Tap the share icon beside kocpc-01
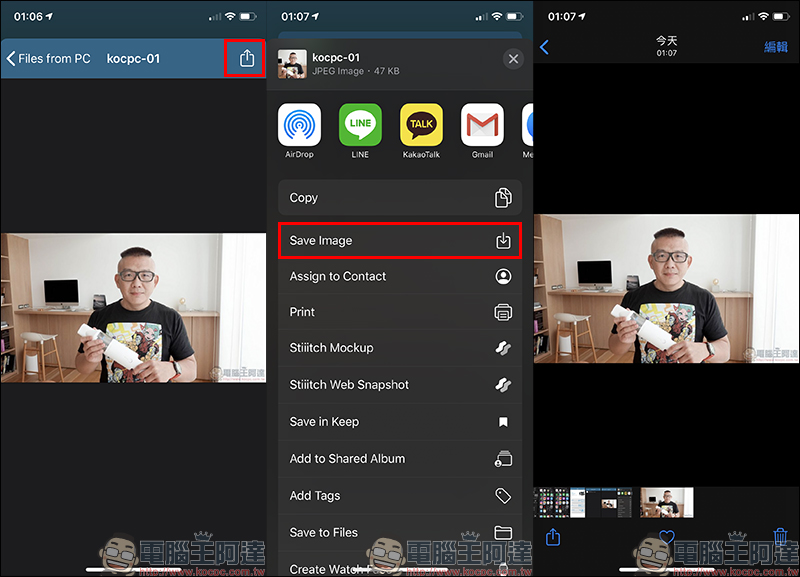The height and width of the screenshot is (577, 800). click(x=246, y=58)
